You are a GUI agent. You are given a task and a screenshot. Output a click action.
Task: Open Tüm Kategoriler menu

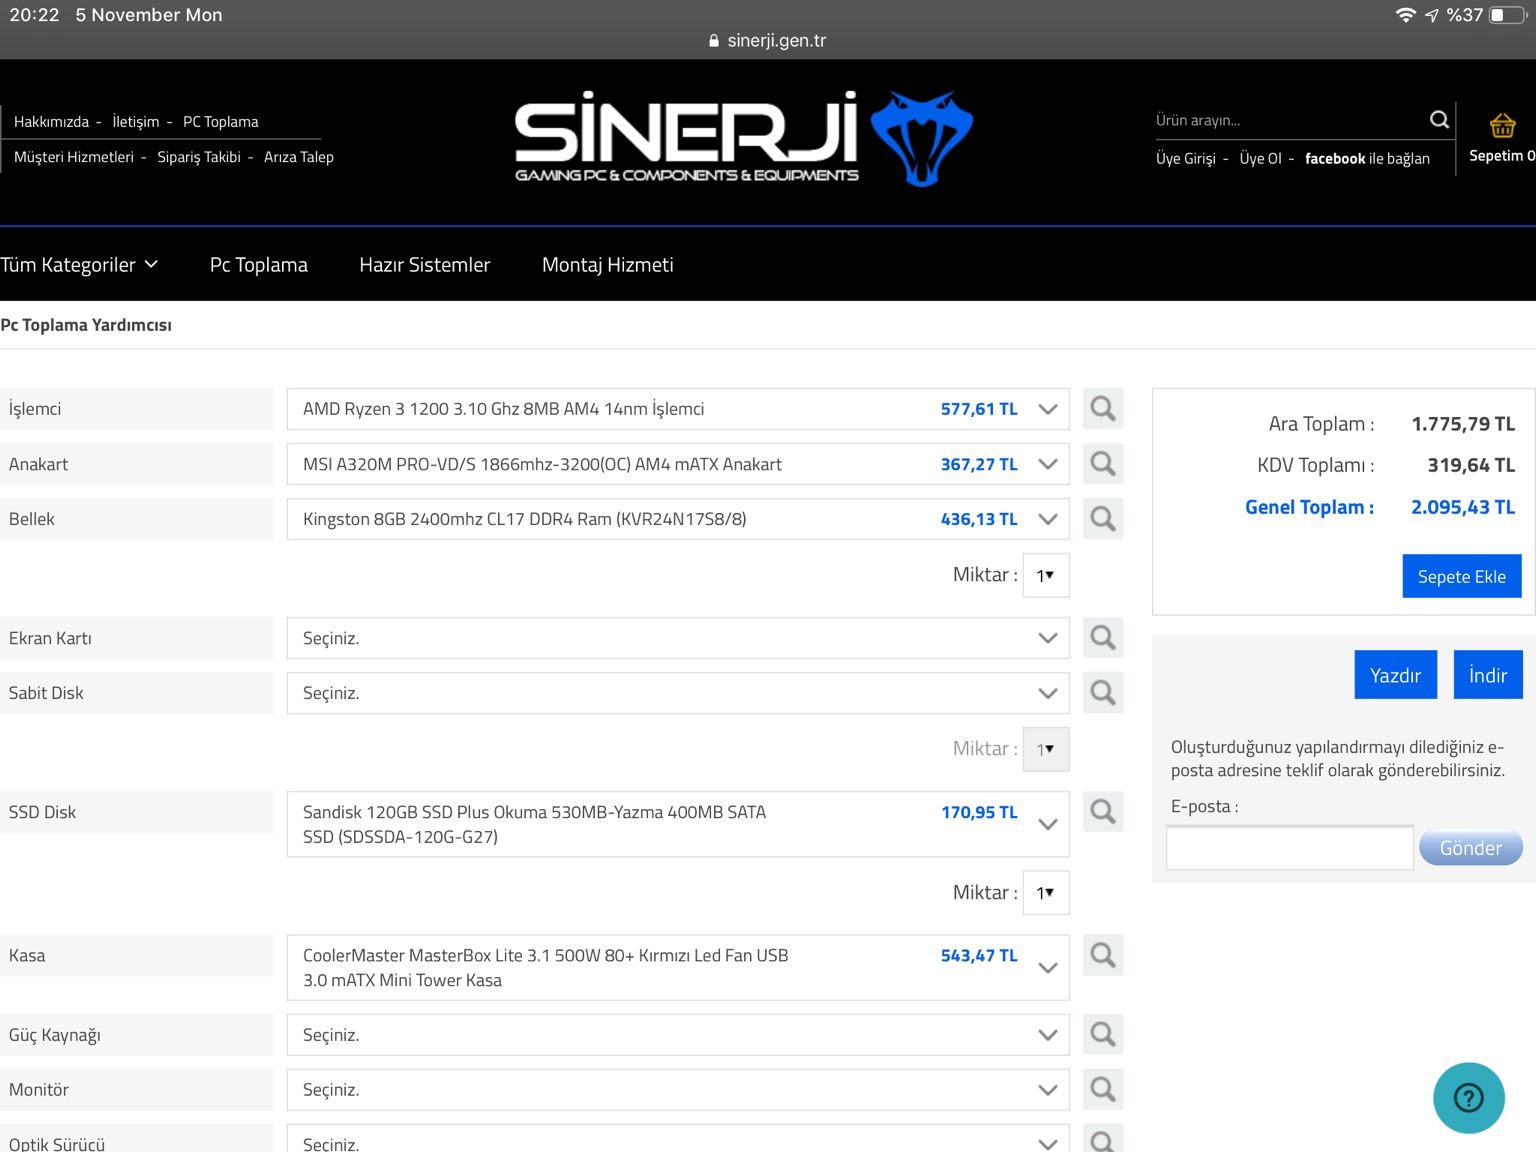pos(79,265)
